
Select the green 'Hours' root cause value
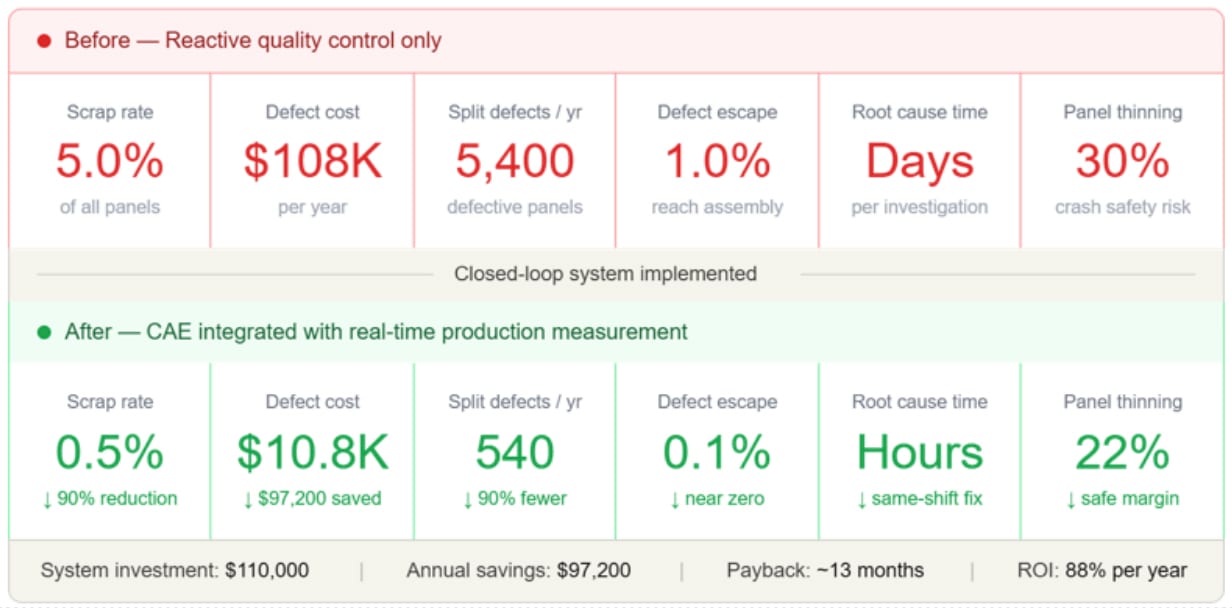(919, 452)
